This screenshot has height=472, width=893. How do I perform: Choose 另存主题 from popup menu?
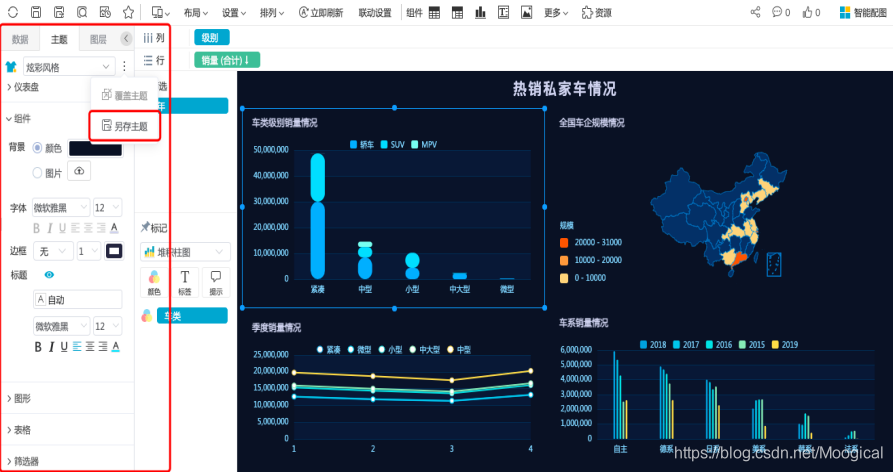point(125,126)
